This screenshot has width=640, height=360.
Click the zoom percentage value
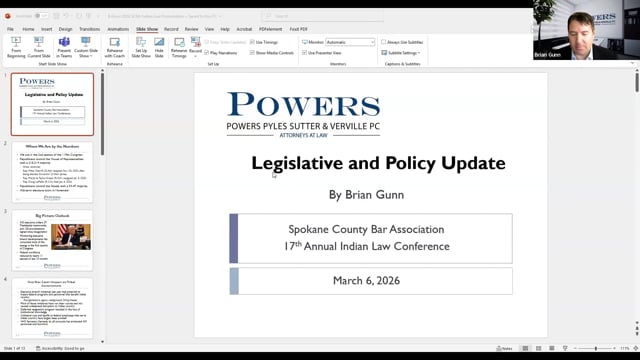coord(624,349)
